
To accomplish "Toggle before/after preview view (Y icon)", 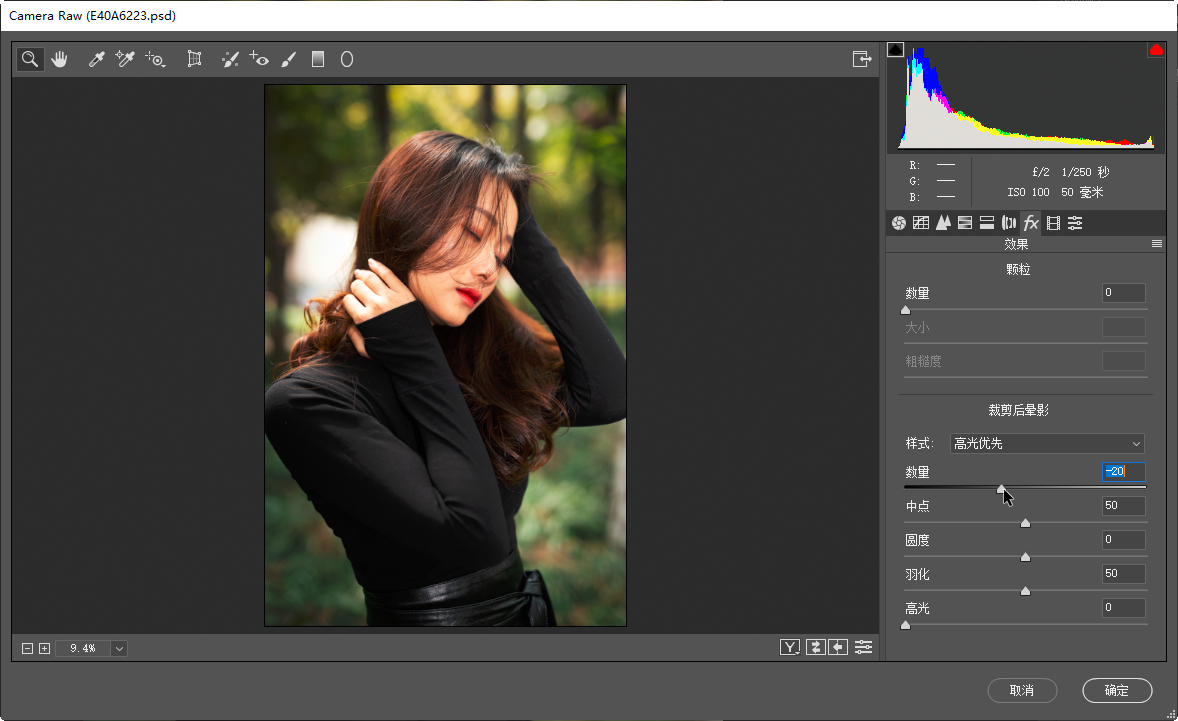I will [x=790, y=647].
